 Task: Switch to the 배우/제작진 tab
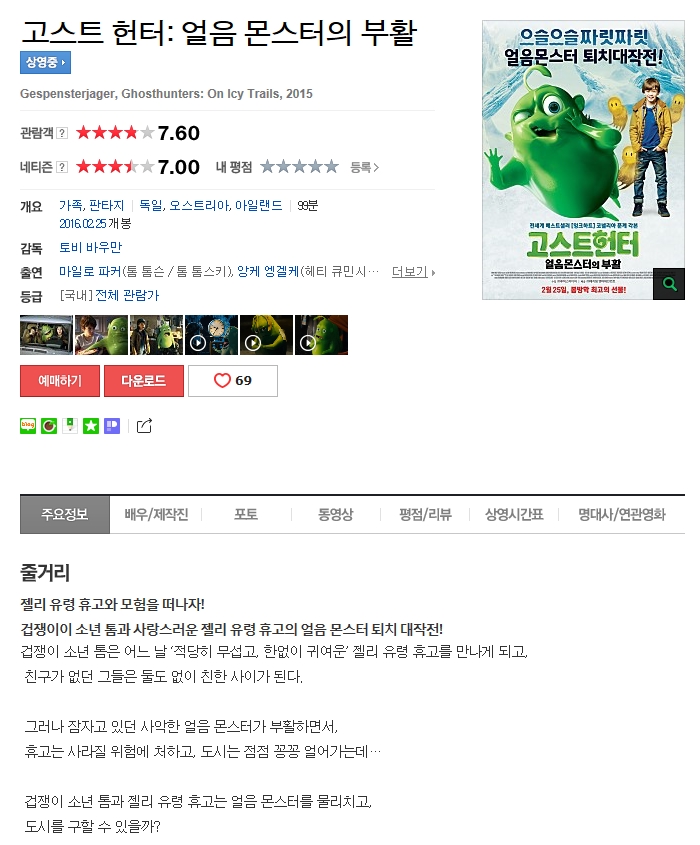156,515
